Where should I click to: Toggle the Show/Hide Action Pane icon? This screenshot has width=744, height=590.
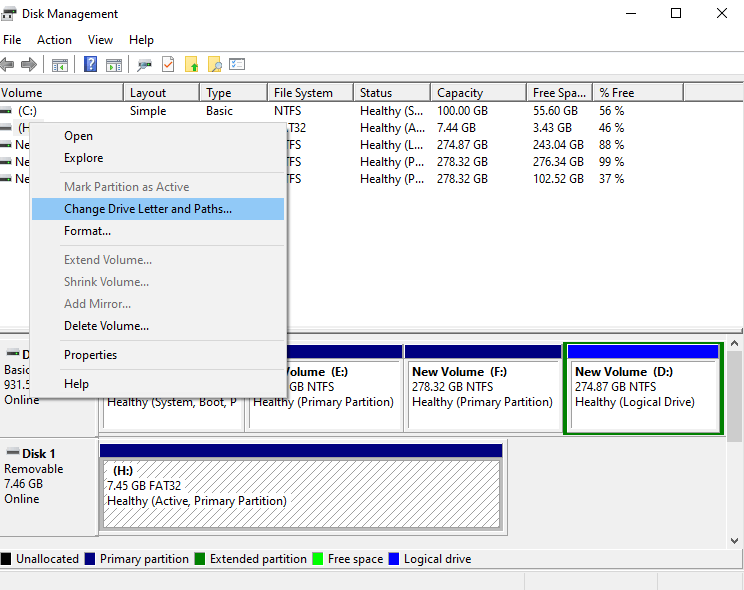114,65
